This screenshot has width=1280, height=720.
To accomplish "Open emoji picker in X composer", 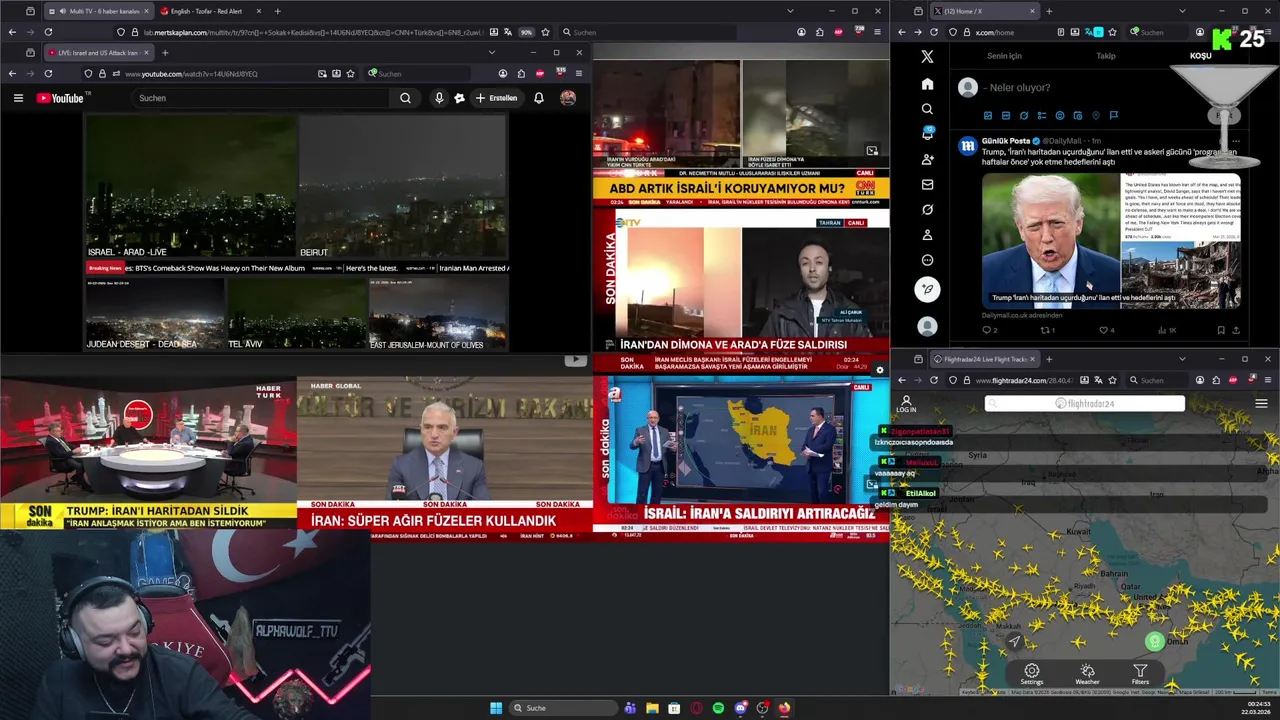I will click(1060, 115).
